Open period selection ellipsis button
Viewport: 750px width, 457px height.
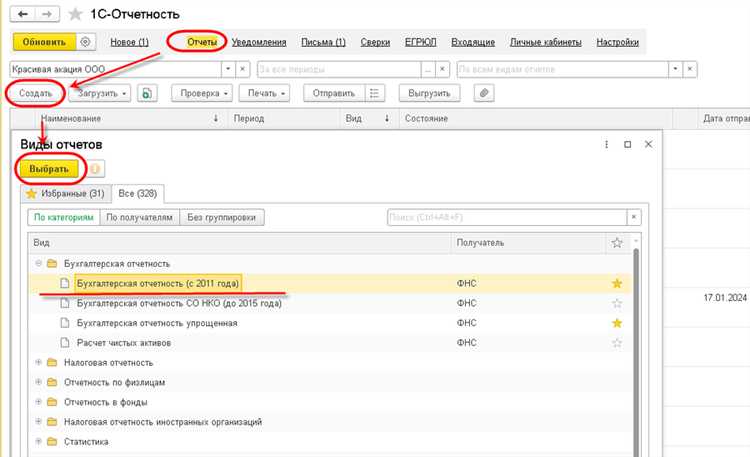pos(428,69)
